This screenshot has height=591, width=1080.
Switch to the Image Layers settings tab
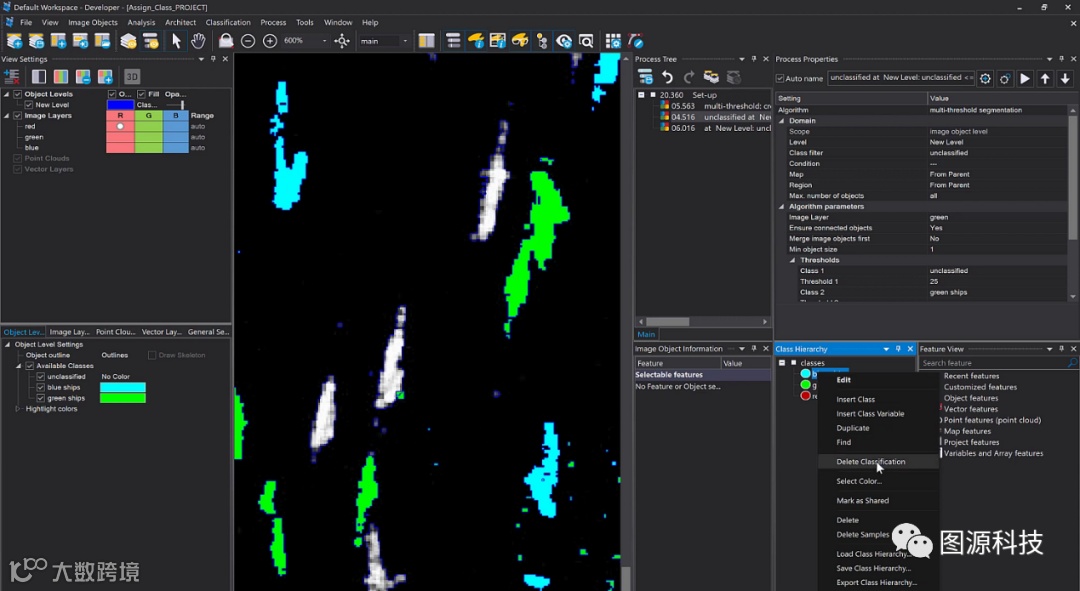coord(69,332)
